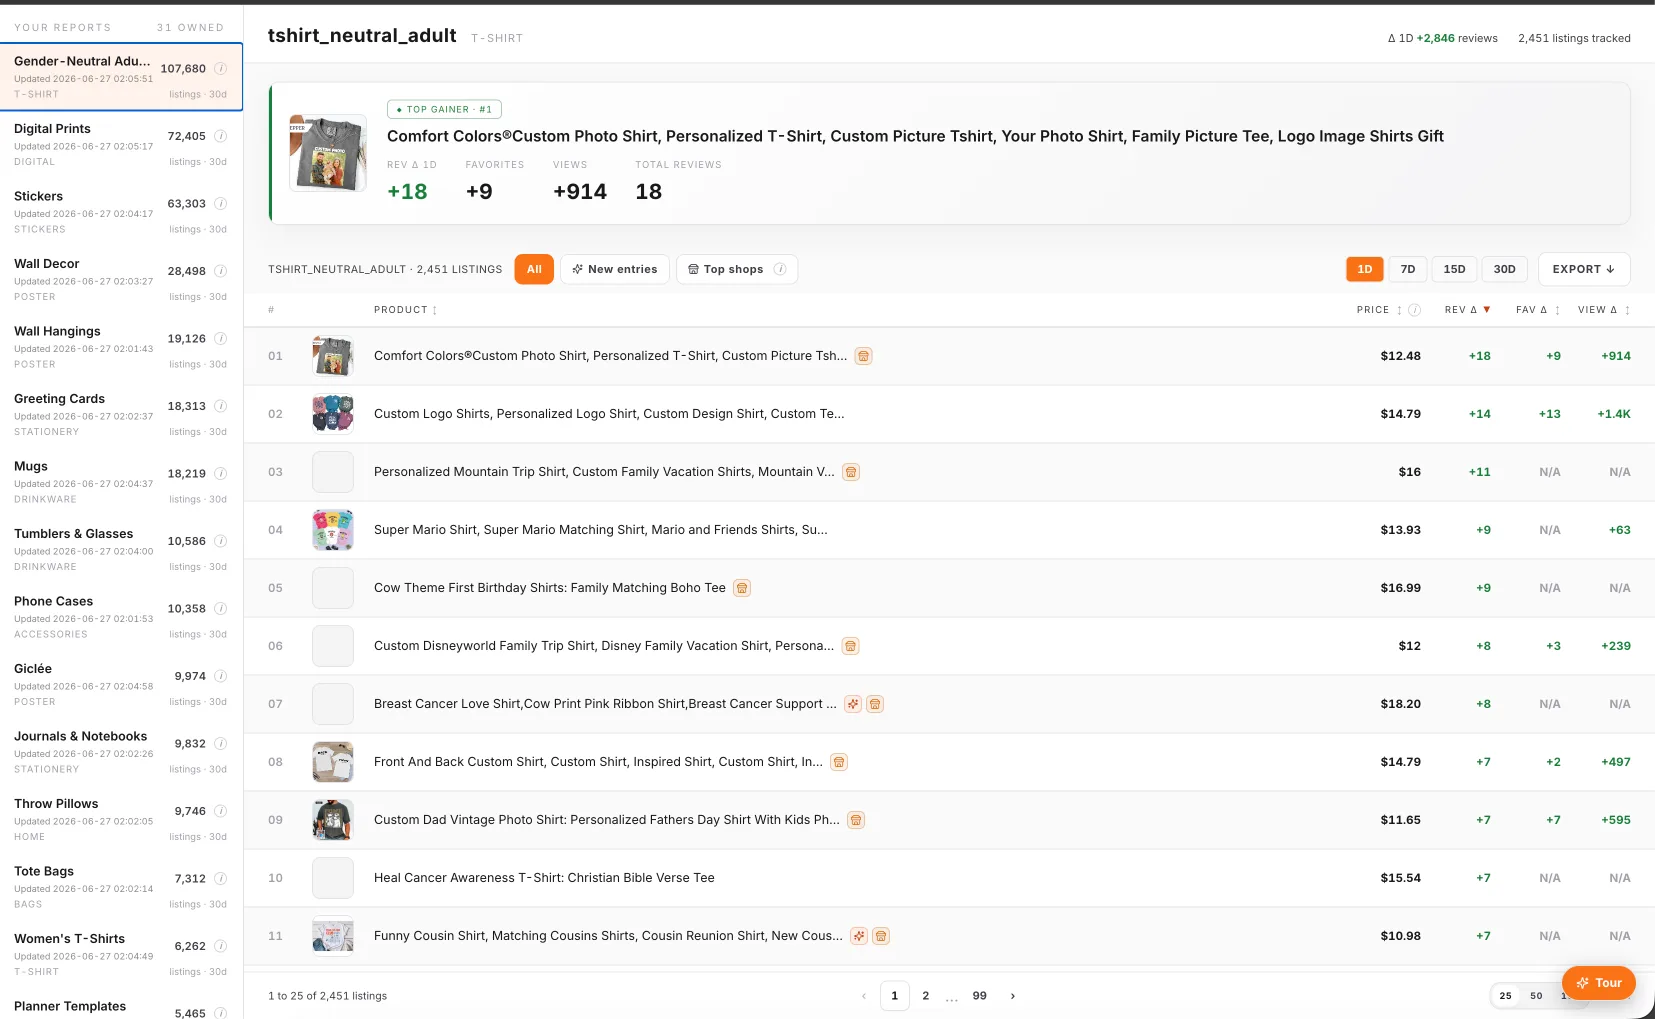Select the All filter tab
Screen dimensions: 1655x1019
pos(534,269)
